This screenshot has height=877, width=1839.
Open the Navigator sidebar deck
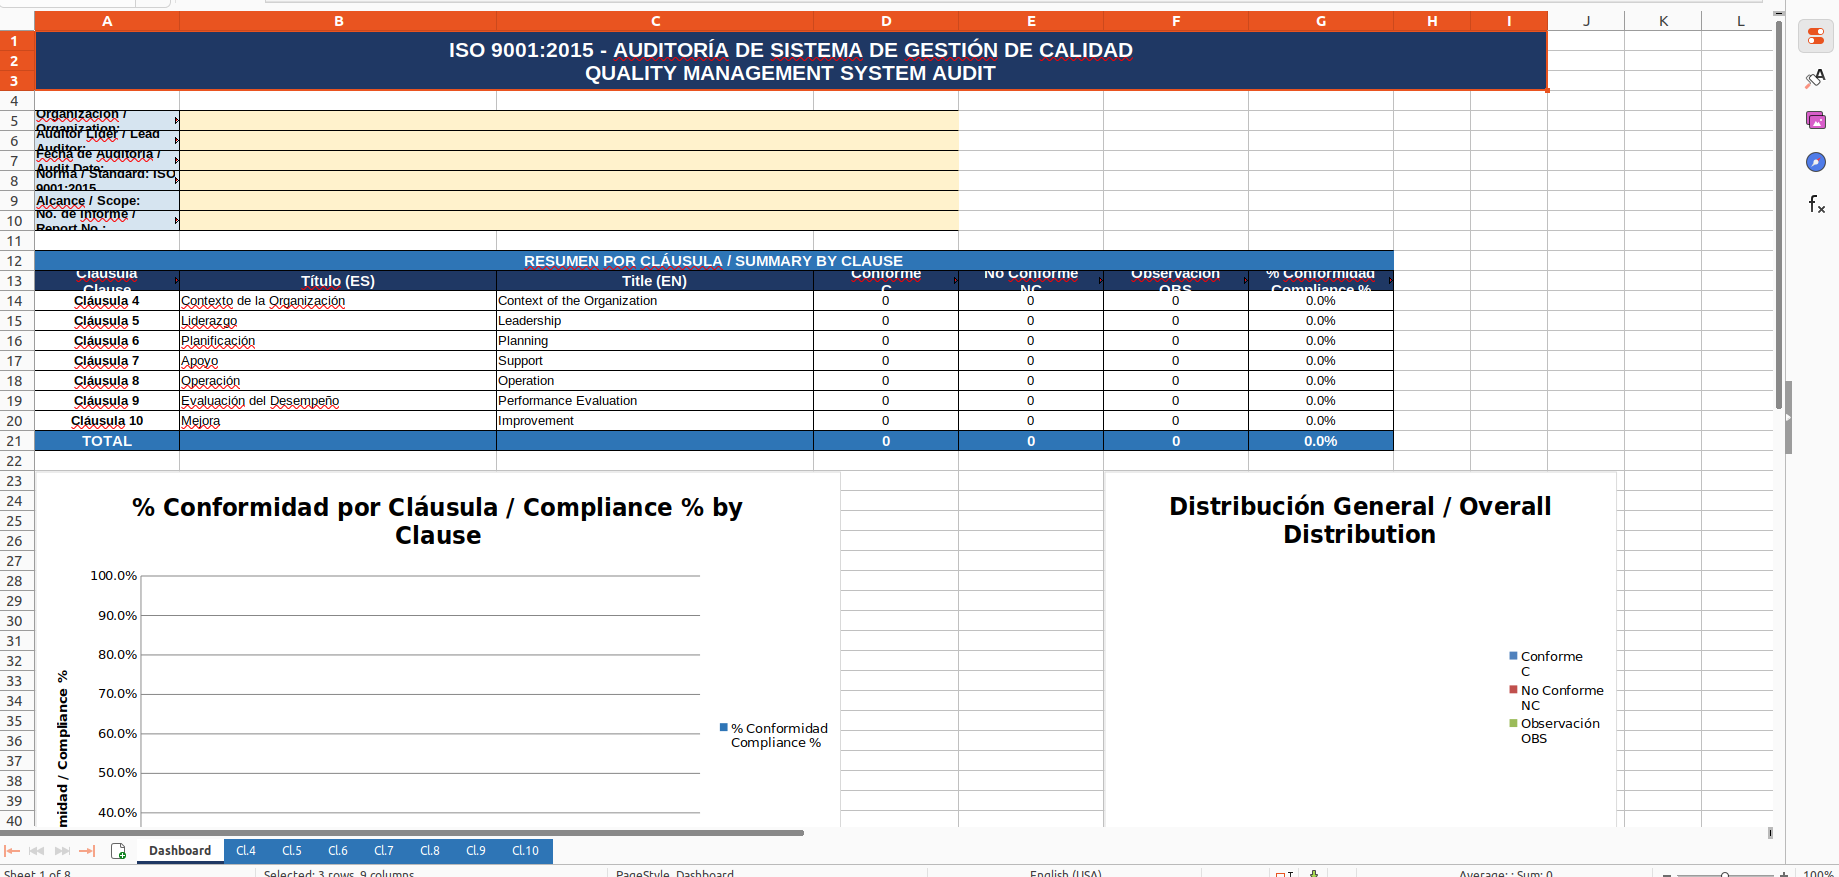pyautogui.click(x=1816, y=162)
